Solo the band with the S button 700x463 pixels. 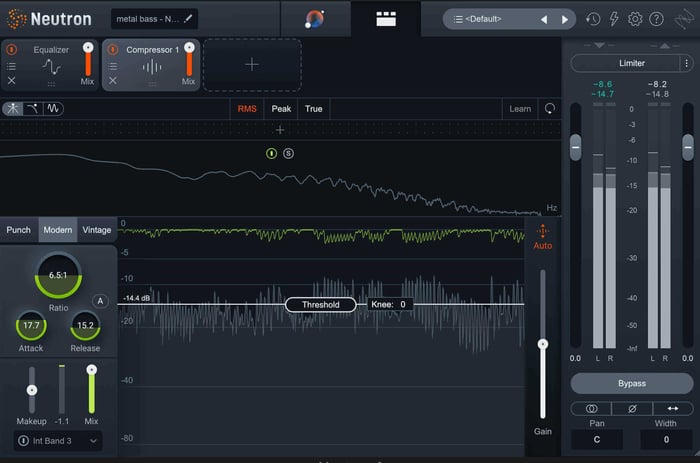click(x=288, y=154)
